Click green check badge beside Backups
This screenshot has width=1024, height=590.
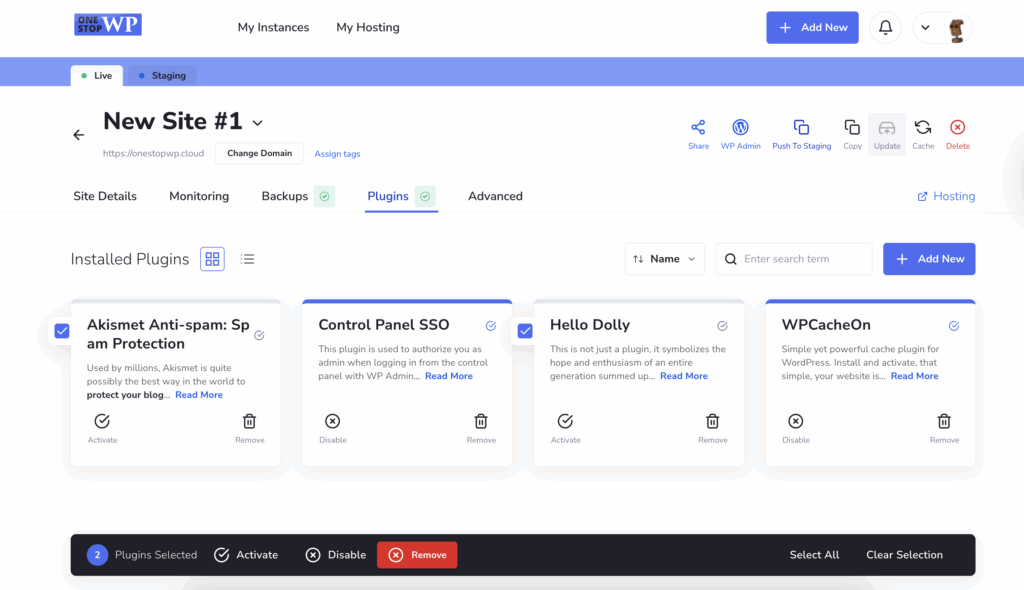(325, 196)
